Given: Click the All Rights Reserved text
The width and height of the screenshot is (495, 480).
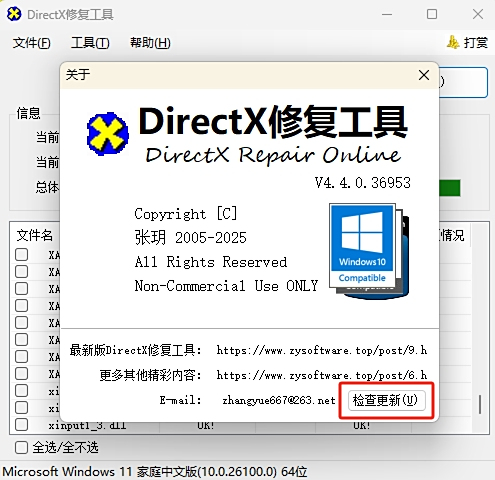Looking at the screenshot, I should [211, 262].
